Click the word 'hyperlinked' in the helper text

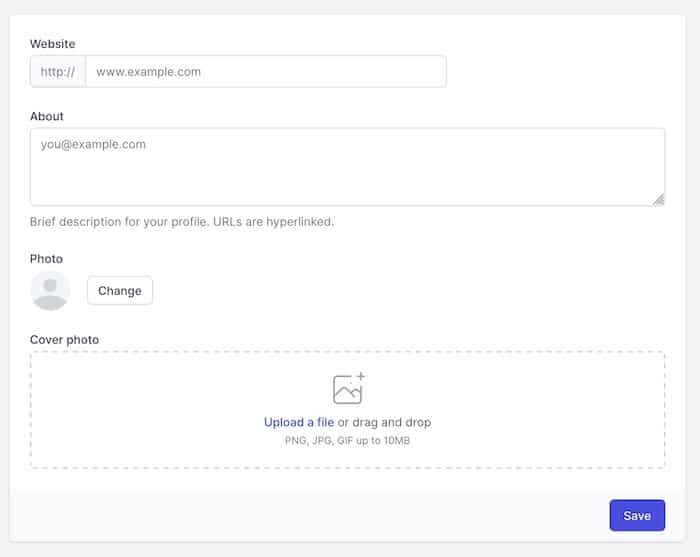300,222
